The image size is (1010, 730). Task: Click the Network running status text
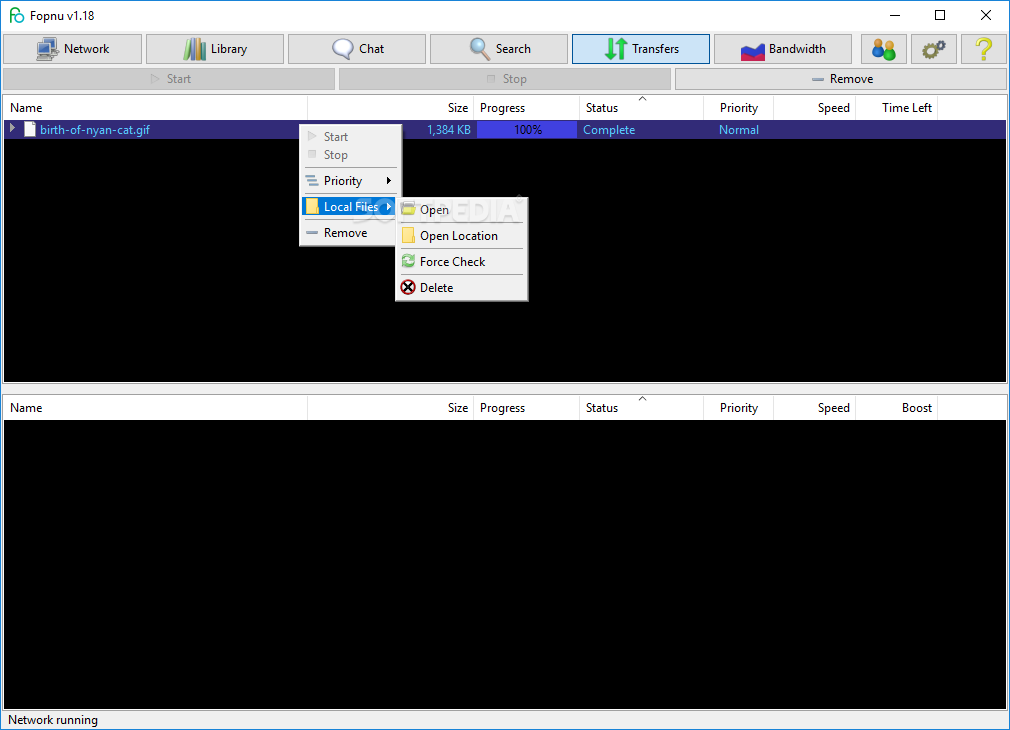pyautogui.click(x=53, y=720)
